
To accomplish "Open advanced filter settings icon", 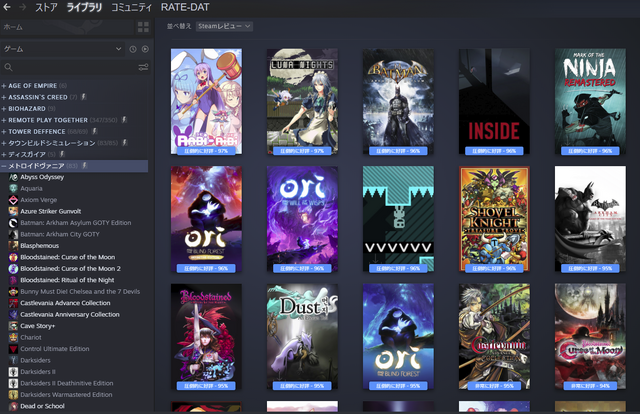I will (143, 67).
